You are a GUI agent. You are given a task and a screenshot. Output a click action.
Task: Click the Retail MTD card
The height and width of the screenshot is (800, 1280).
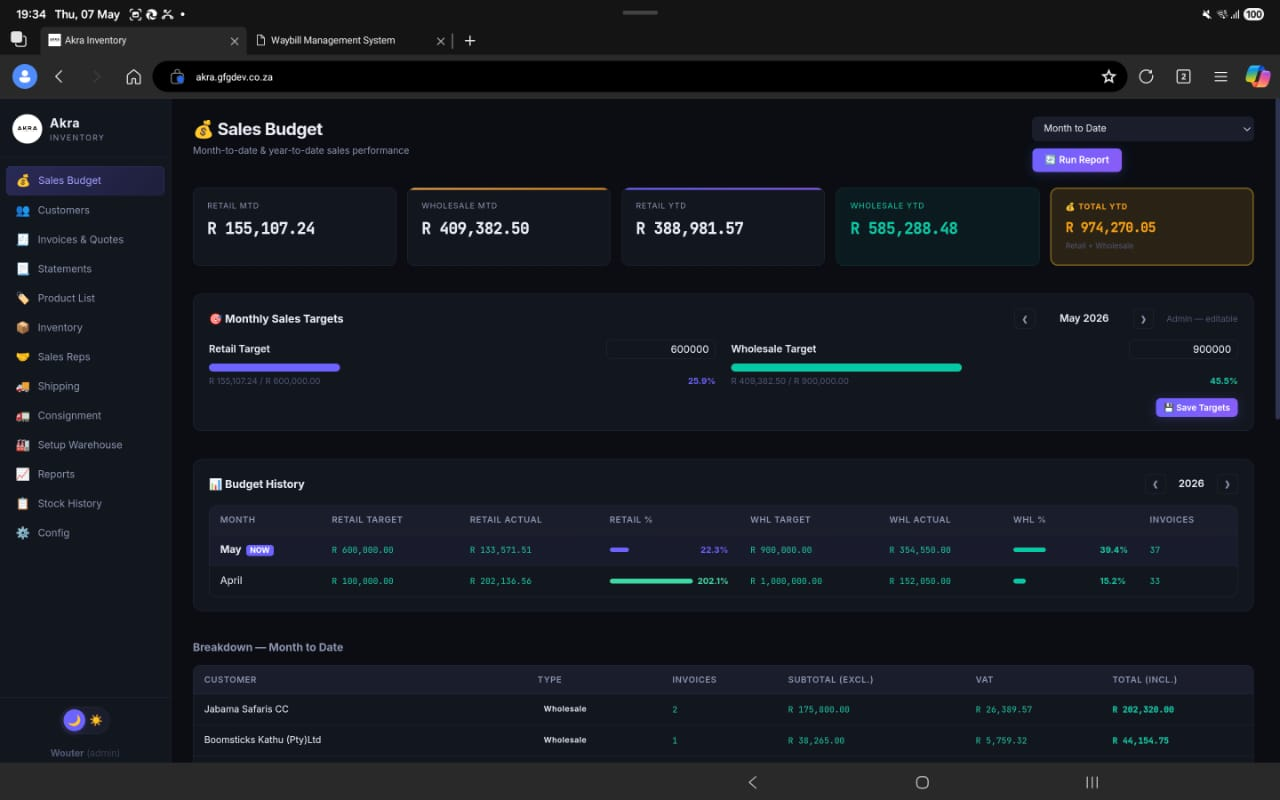tap(294, 227)
